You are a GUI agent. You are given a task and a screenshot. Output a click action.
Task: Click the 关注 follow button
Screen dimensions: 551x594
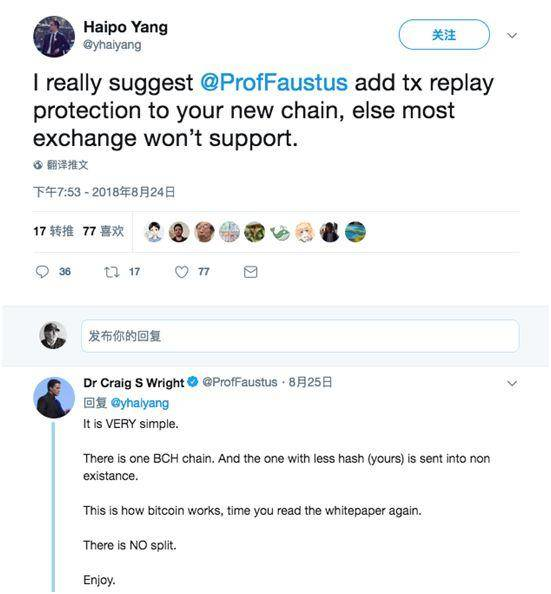click(444, 35)
